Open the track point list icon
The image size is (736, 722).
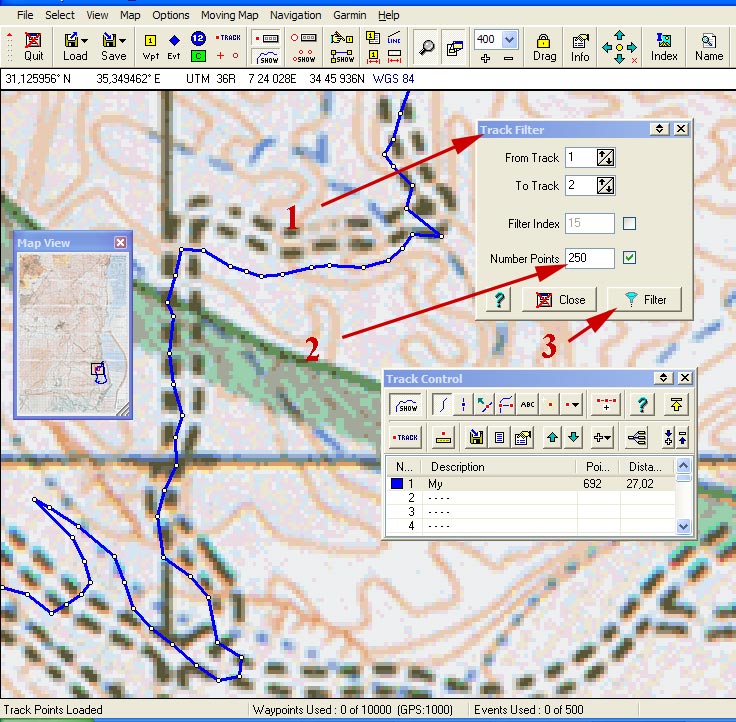tap(499, 438)
